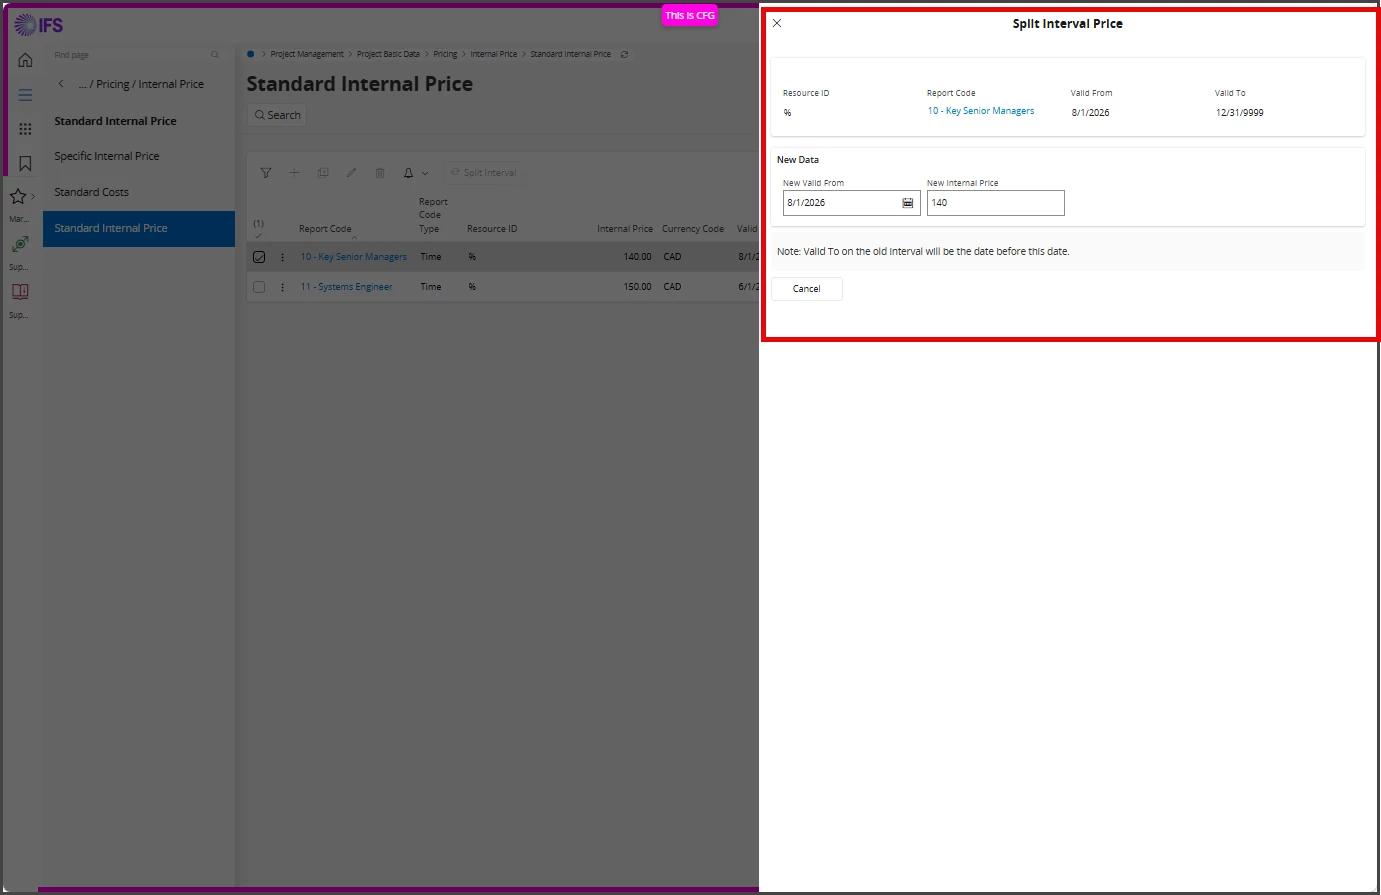Check the Systems Engineer row checkbox
Image resolution: width=1381 pixels, height=895 pixels.
[259, 287]
